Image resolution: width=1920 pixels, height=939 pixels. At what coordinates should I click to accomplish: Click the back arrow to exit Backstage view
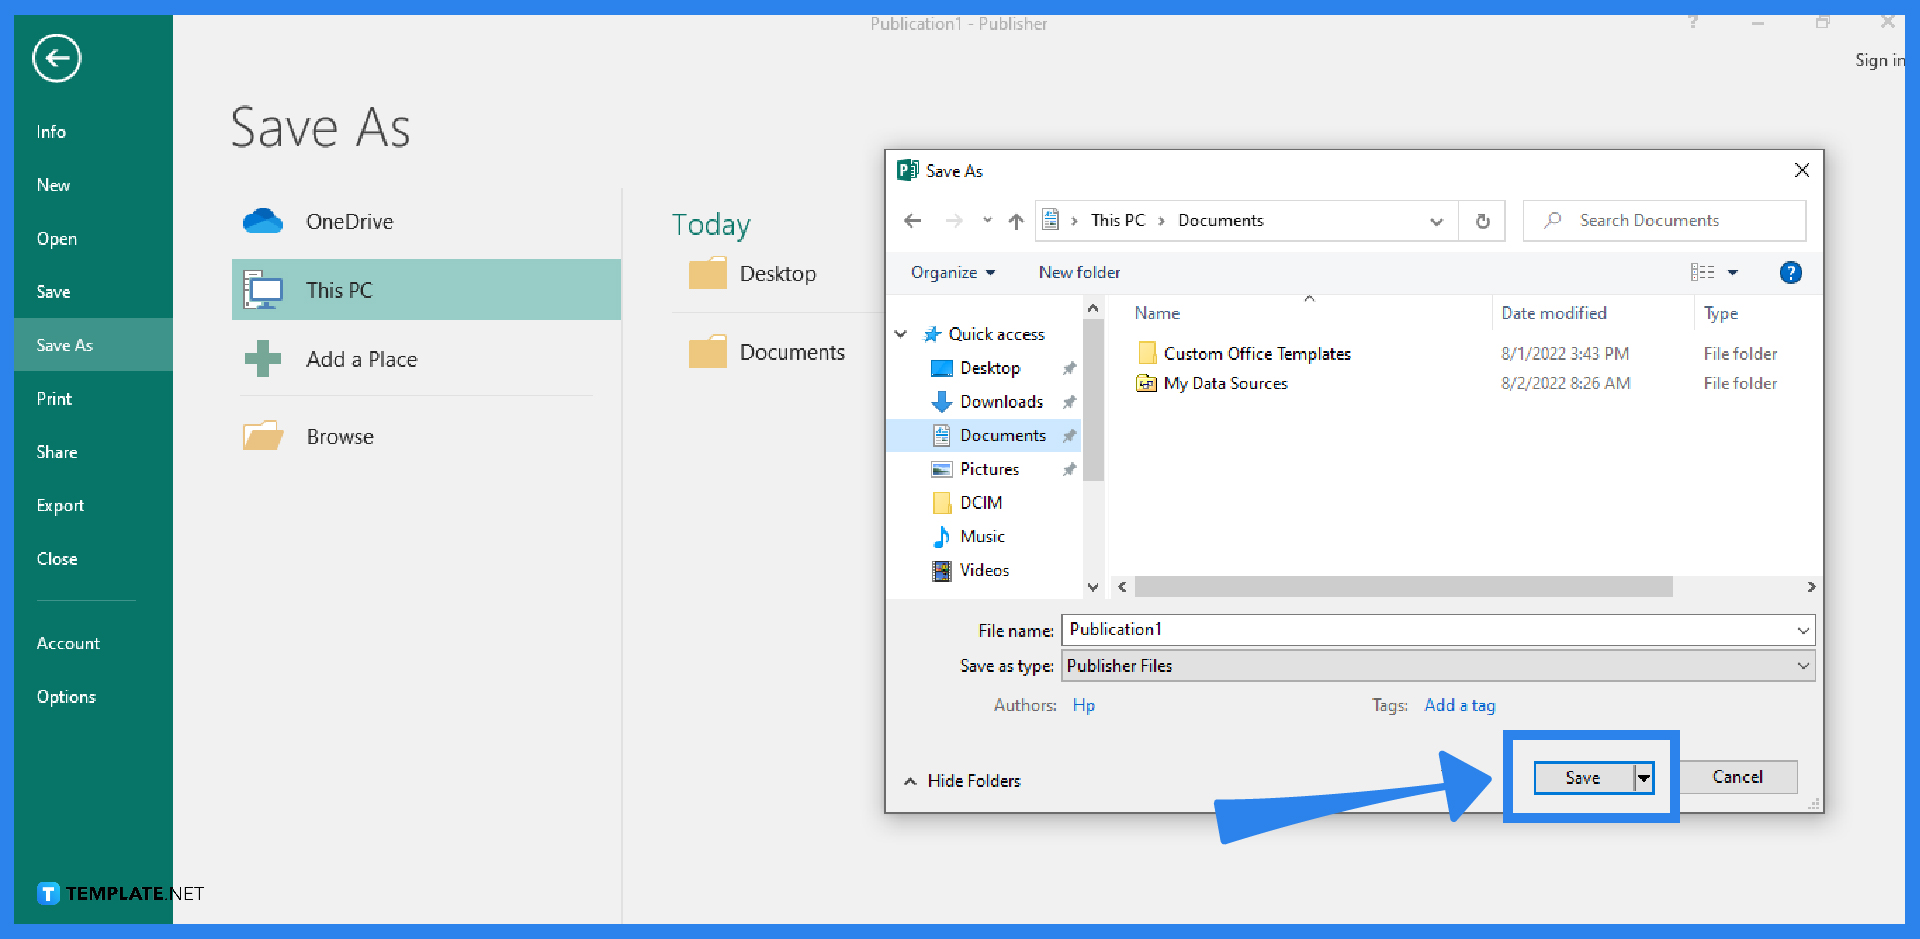(56, 58)
